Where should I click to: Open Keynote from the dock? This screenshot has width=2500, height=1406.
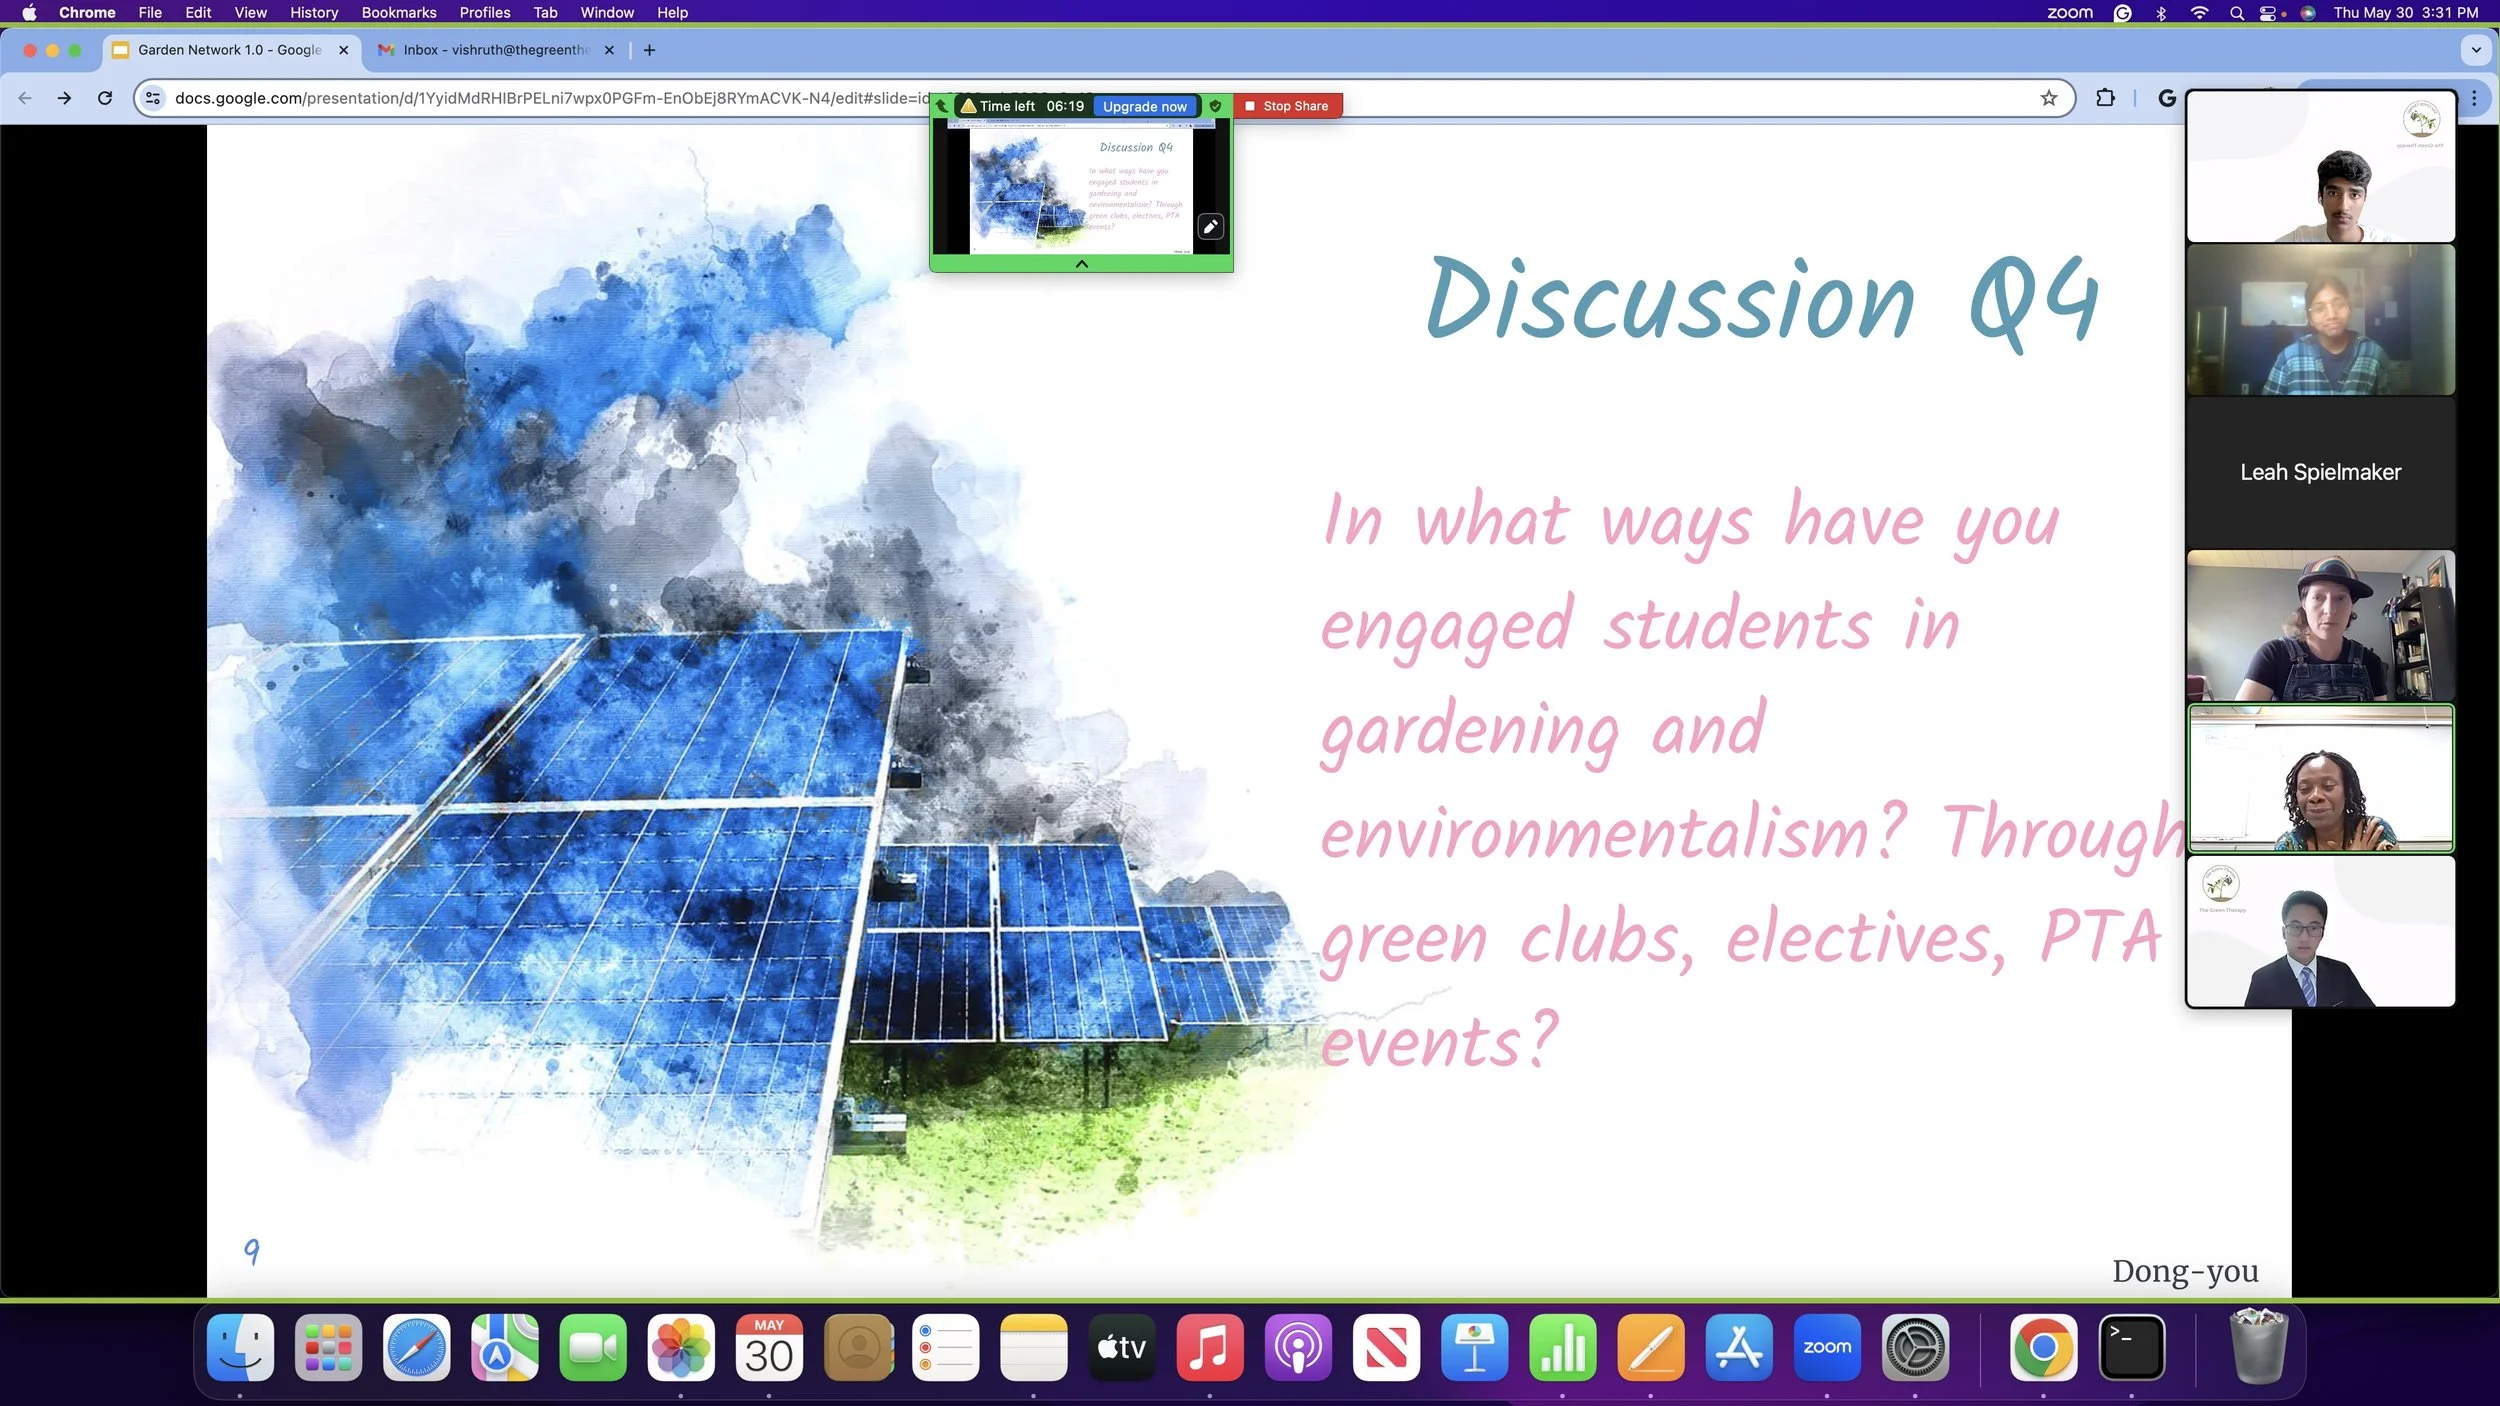[1474, 1347]
